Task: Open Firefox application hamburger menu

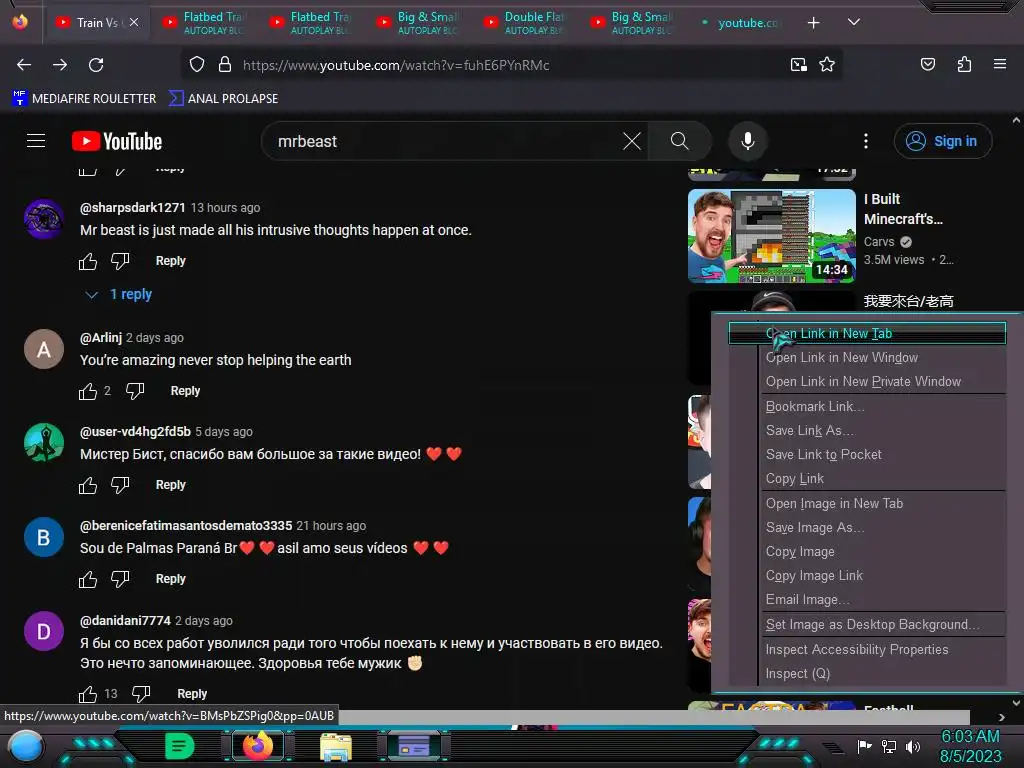Action: (x=1000, y=65)
